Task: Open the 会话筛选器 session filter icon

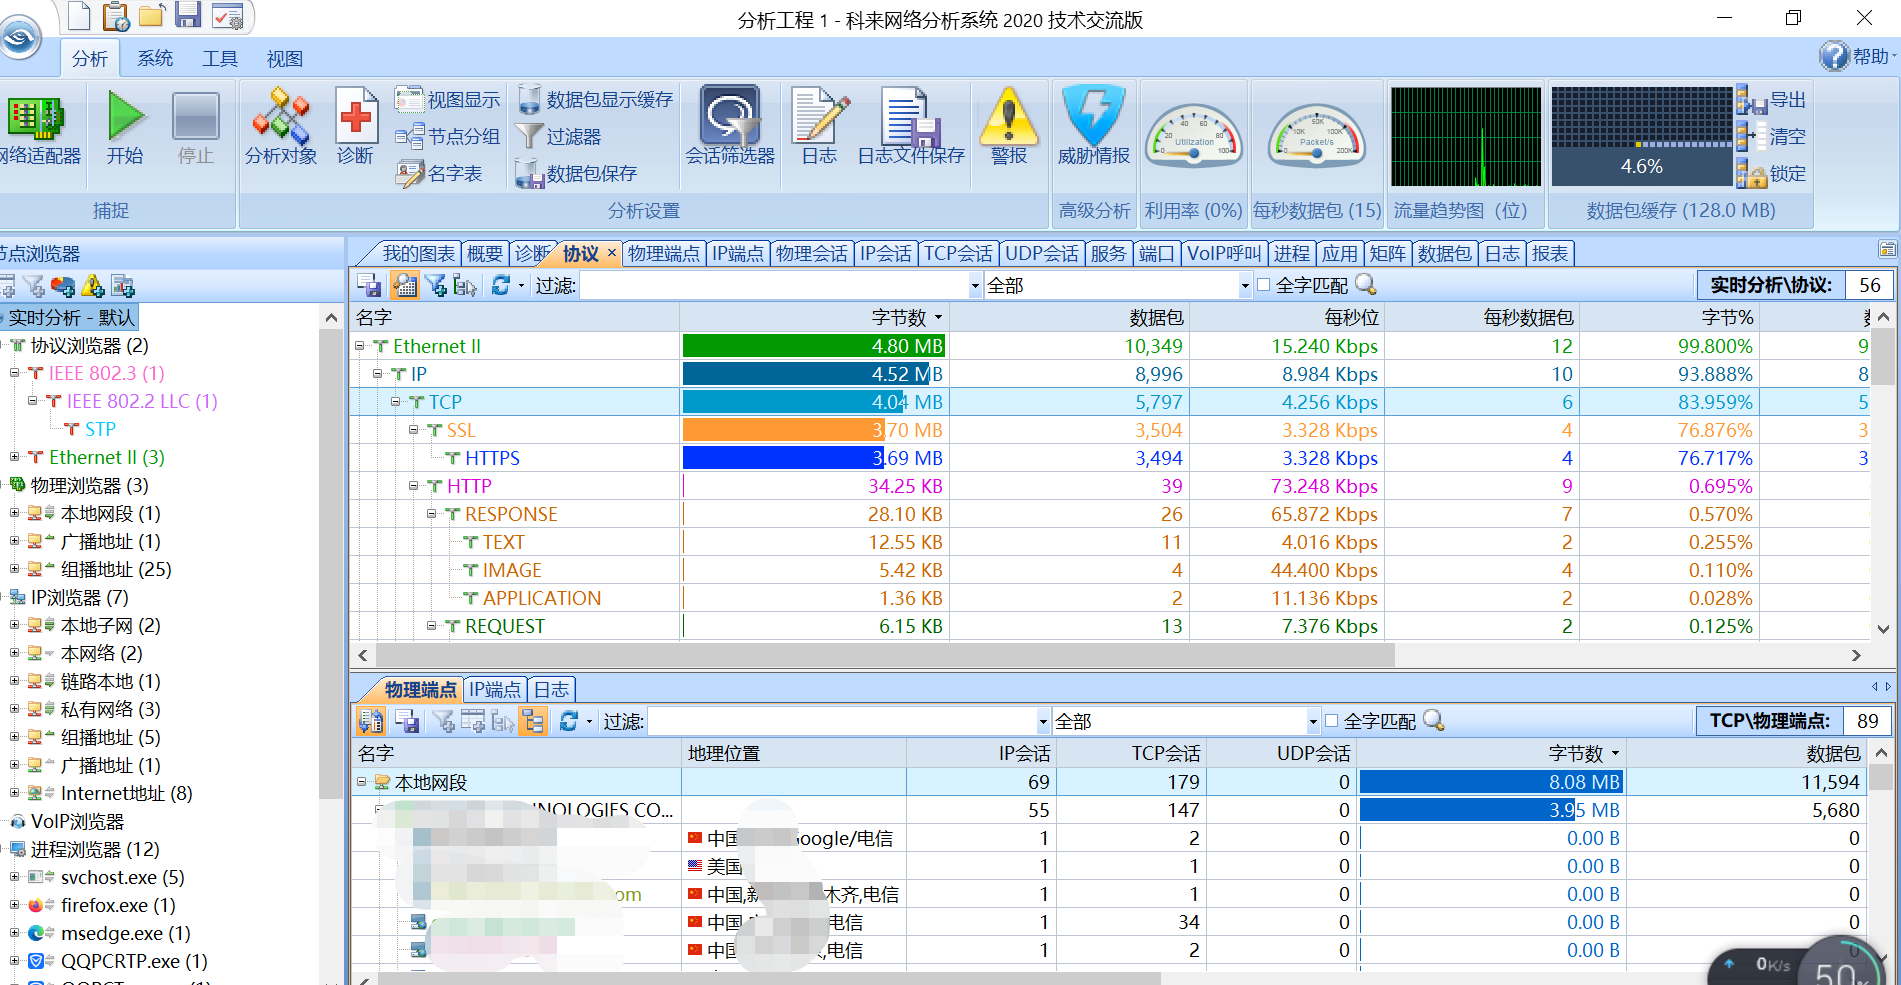Action: click(730, 114)
